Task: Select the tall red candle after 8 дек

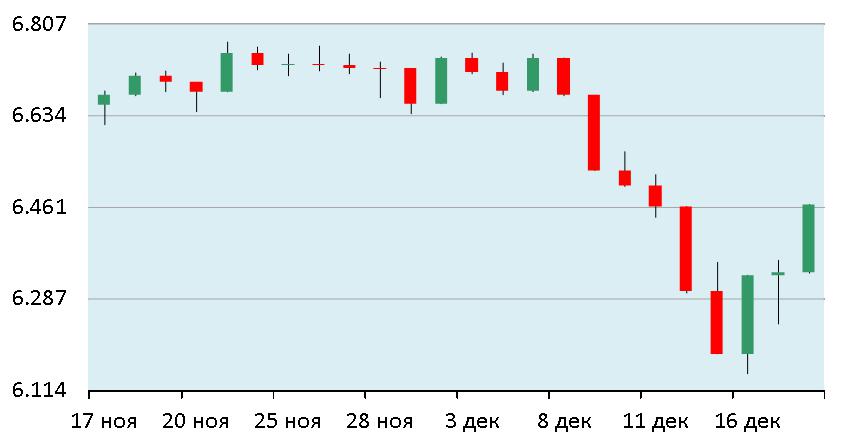Action: click(594, 132)
